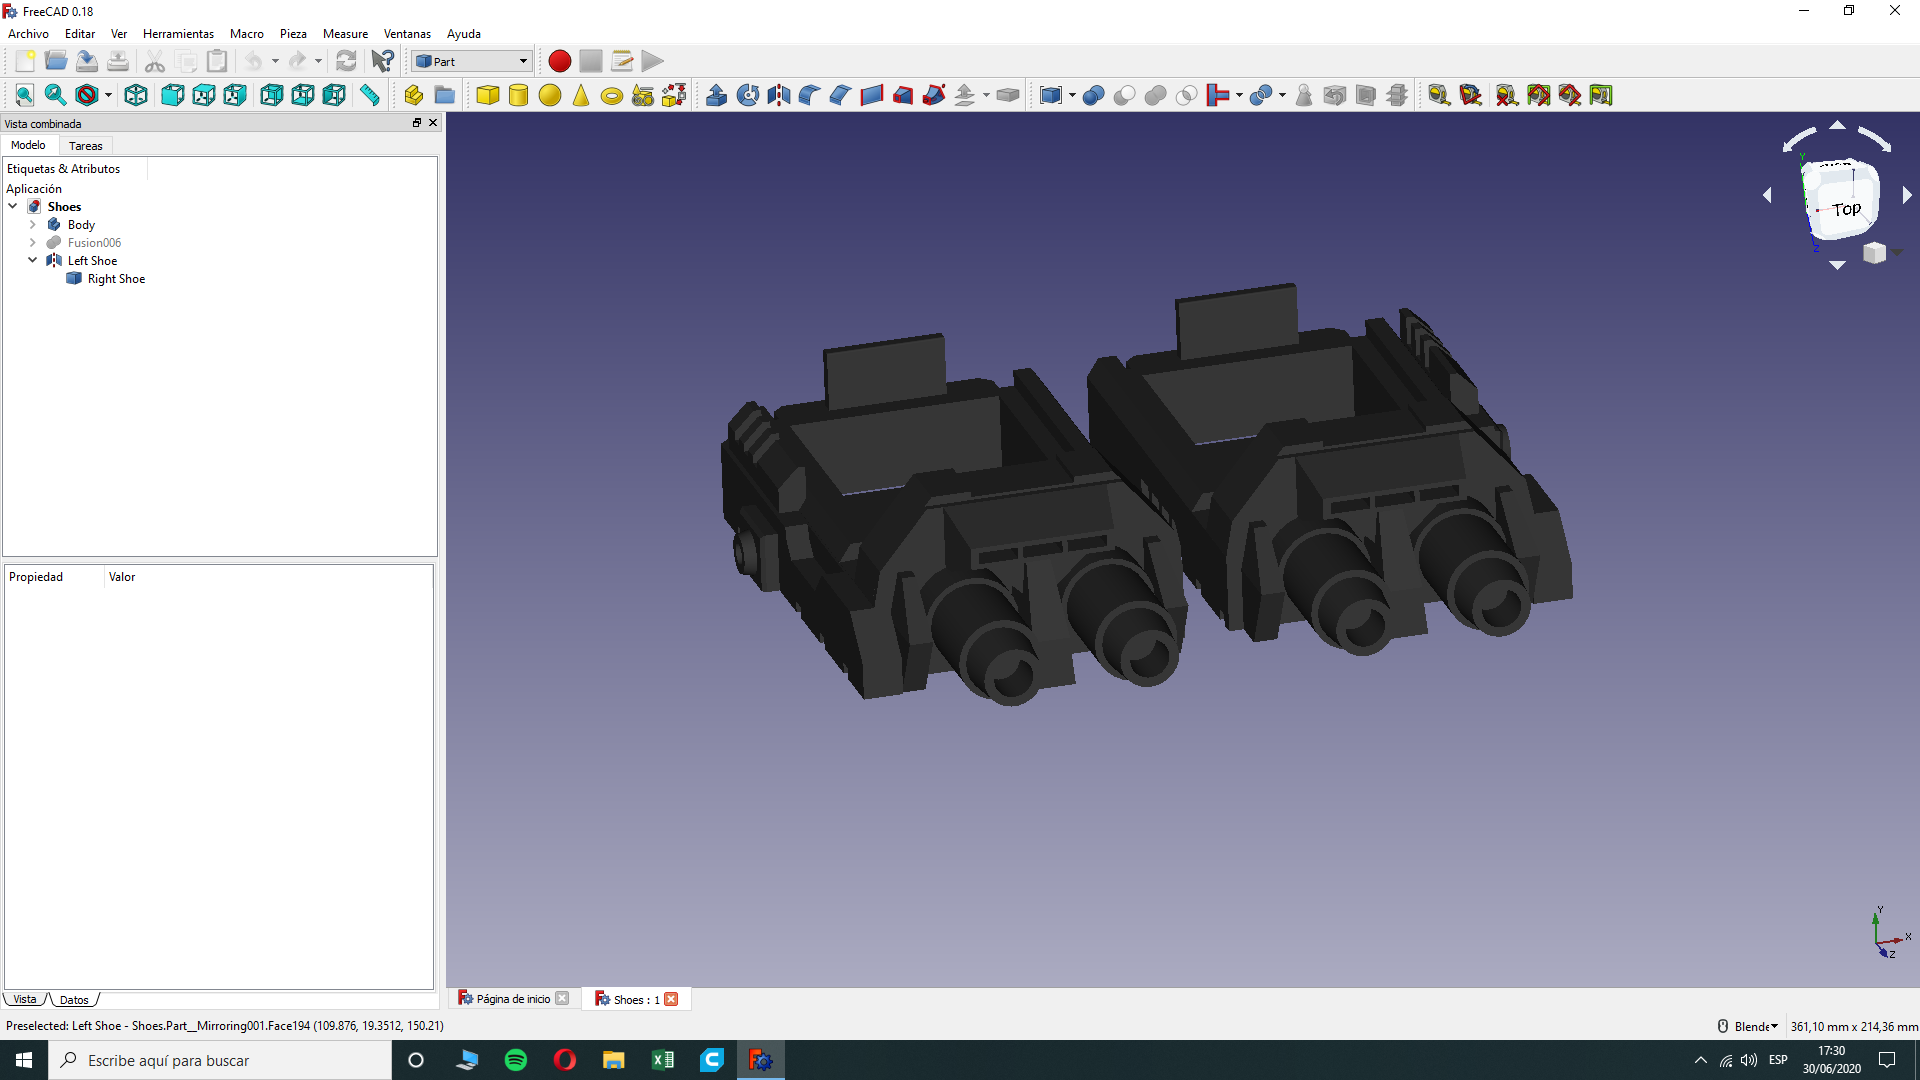
Task: Click the Extrude shape tool
Action: click(716, 95)
